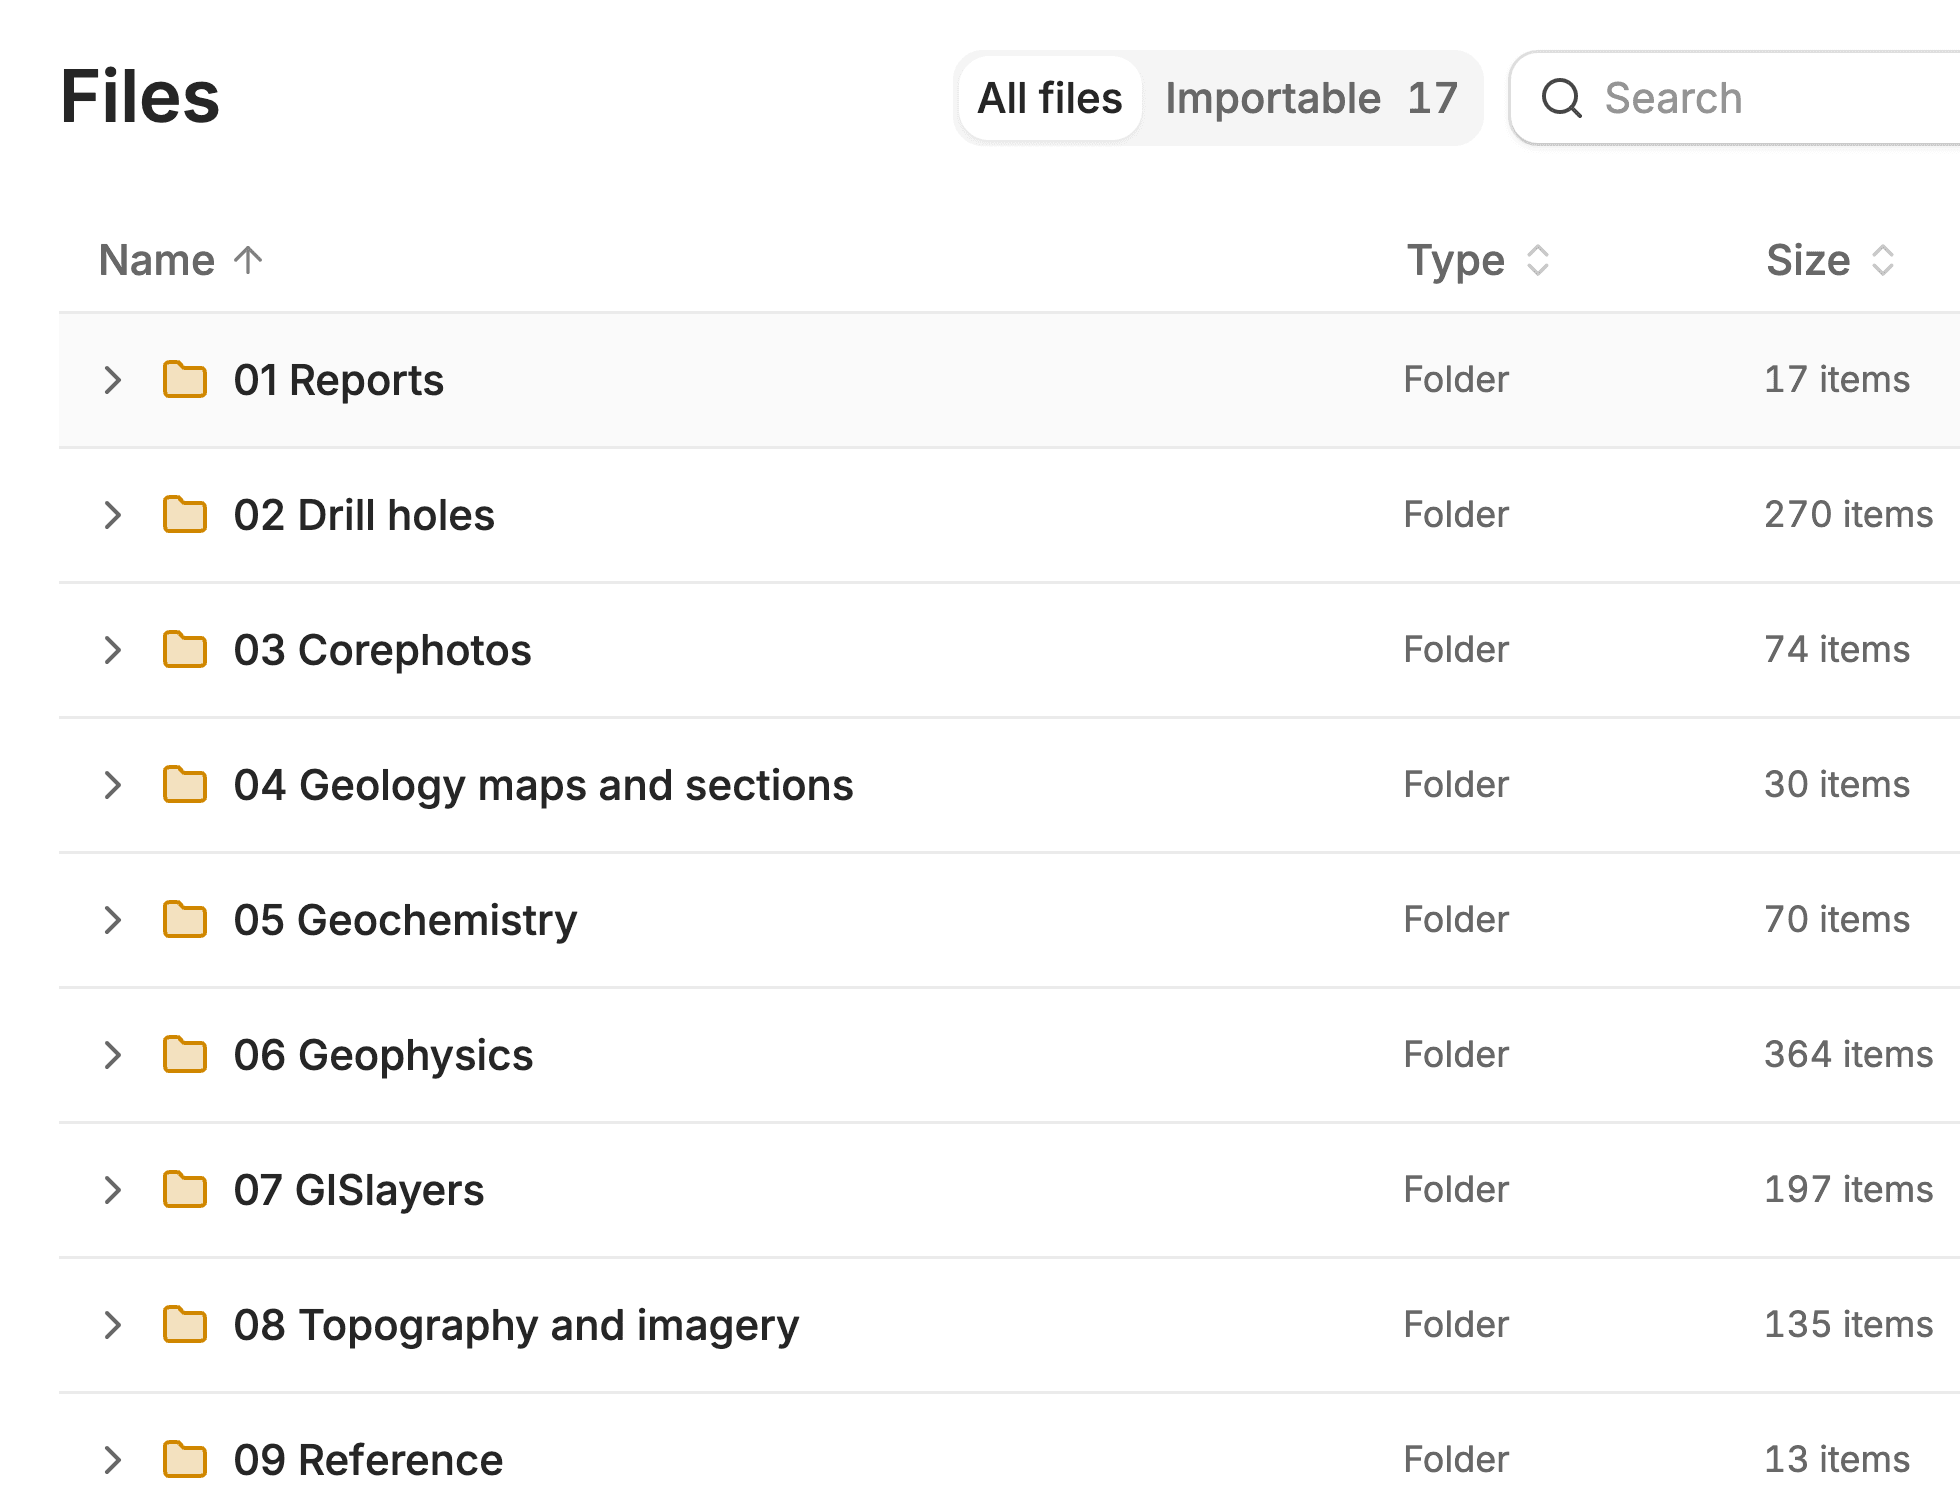Switch to the Importable 17 tab
The image size is (1960, 1500).
pos(1311,98)
